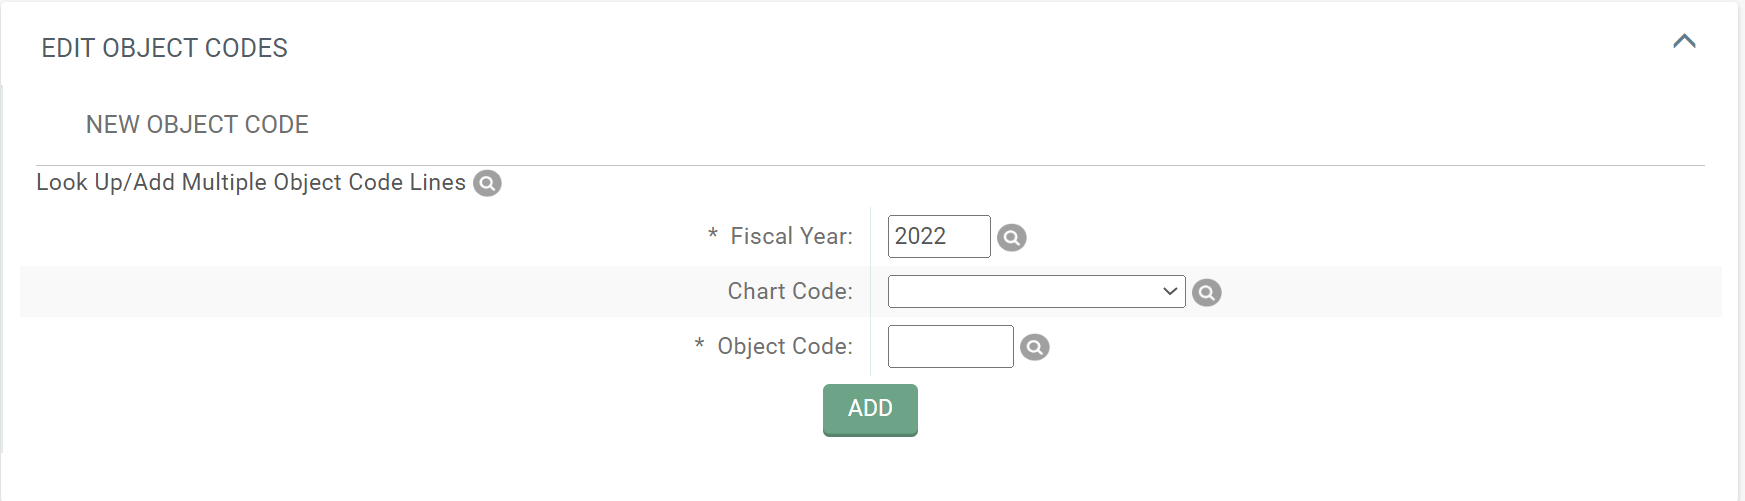Click the Object Code label
This screenshot has width=1745, height=501.
(785, 346)
